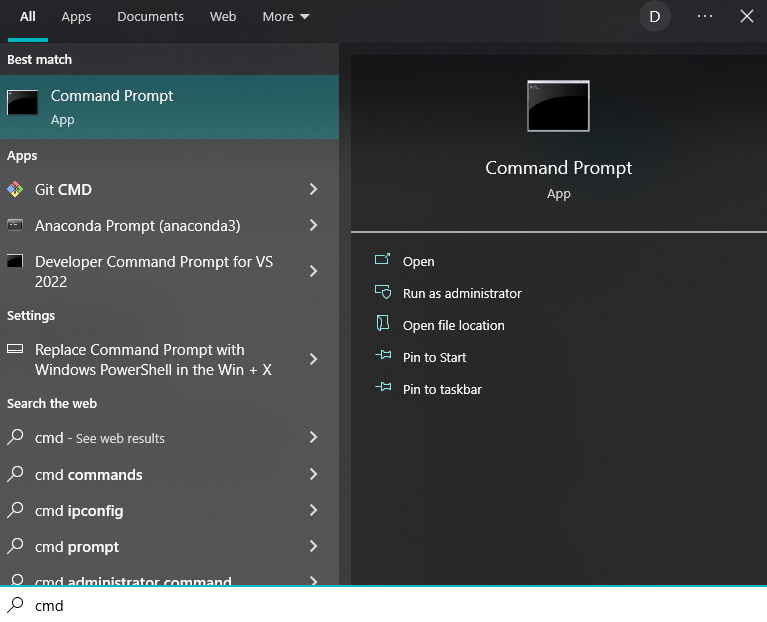Viewport: 767px width, 622px height.
Task: Open the More dropdown menu
Action: point(286,17)
